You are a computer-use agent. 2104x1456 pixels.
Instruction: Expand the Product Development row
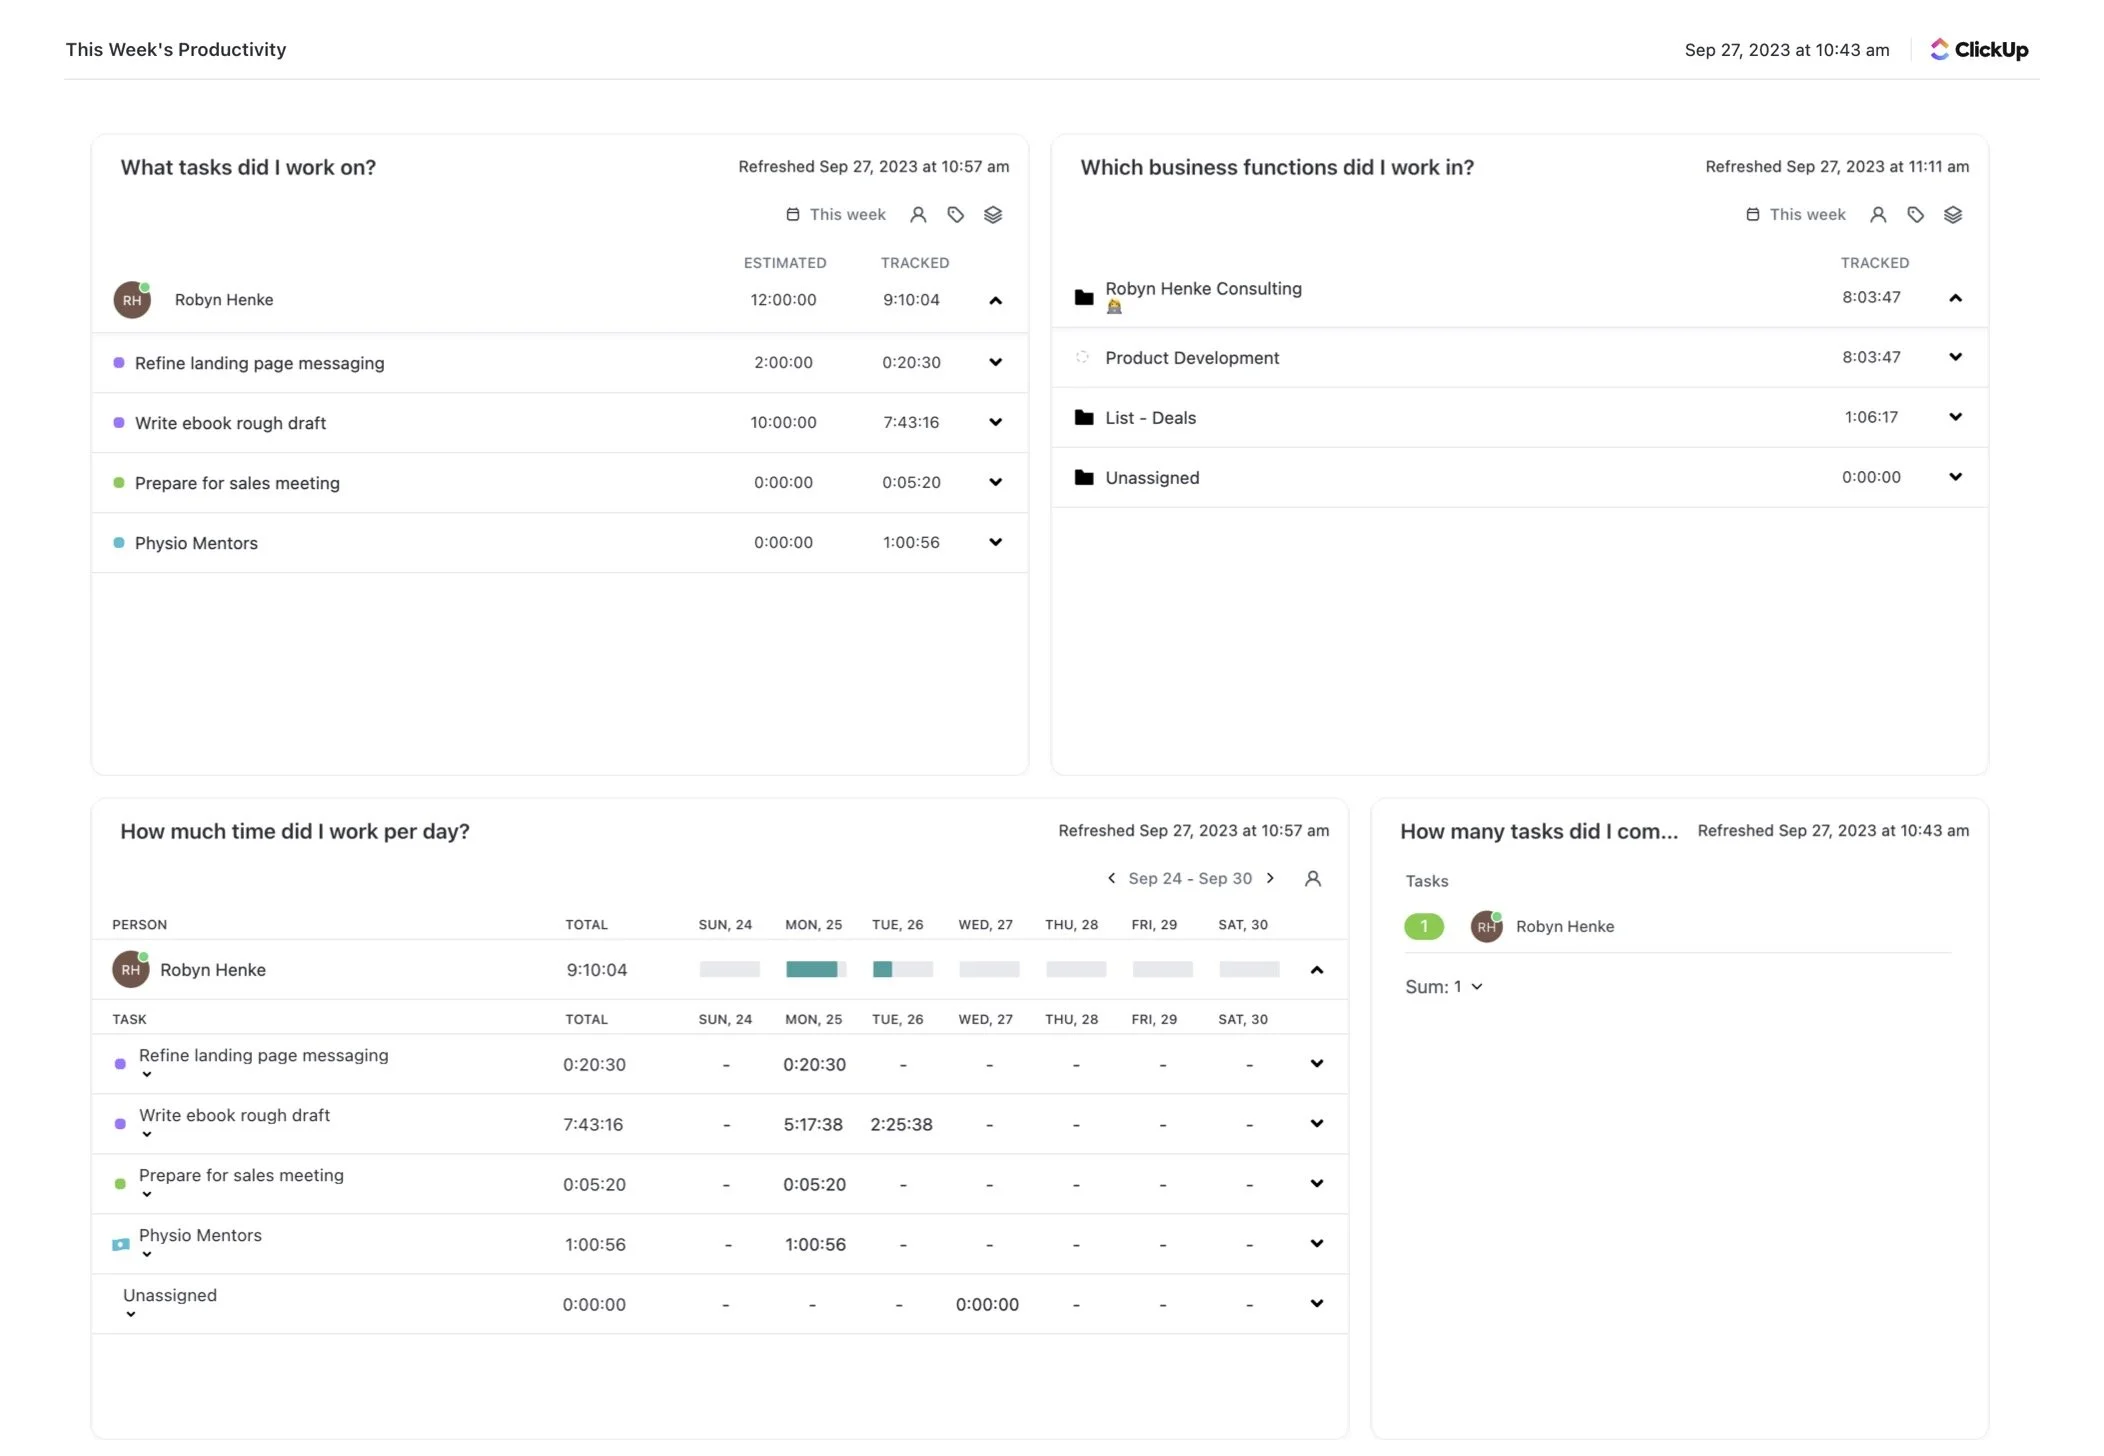pyautogui.click(x=1956, y=357)
